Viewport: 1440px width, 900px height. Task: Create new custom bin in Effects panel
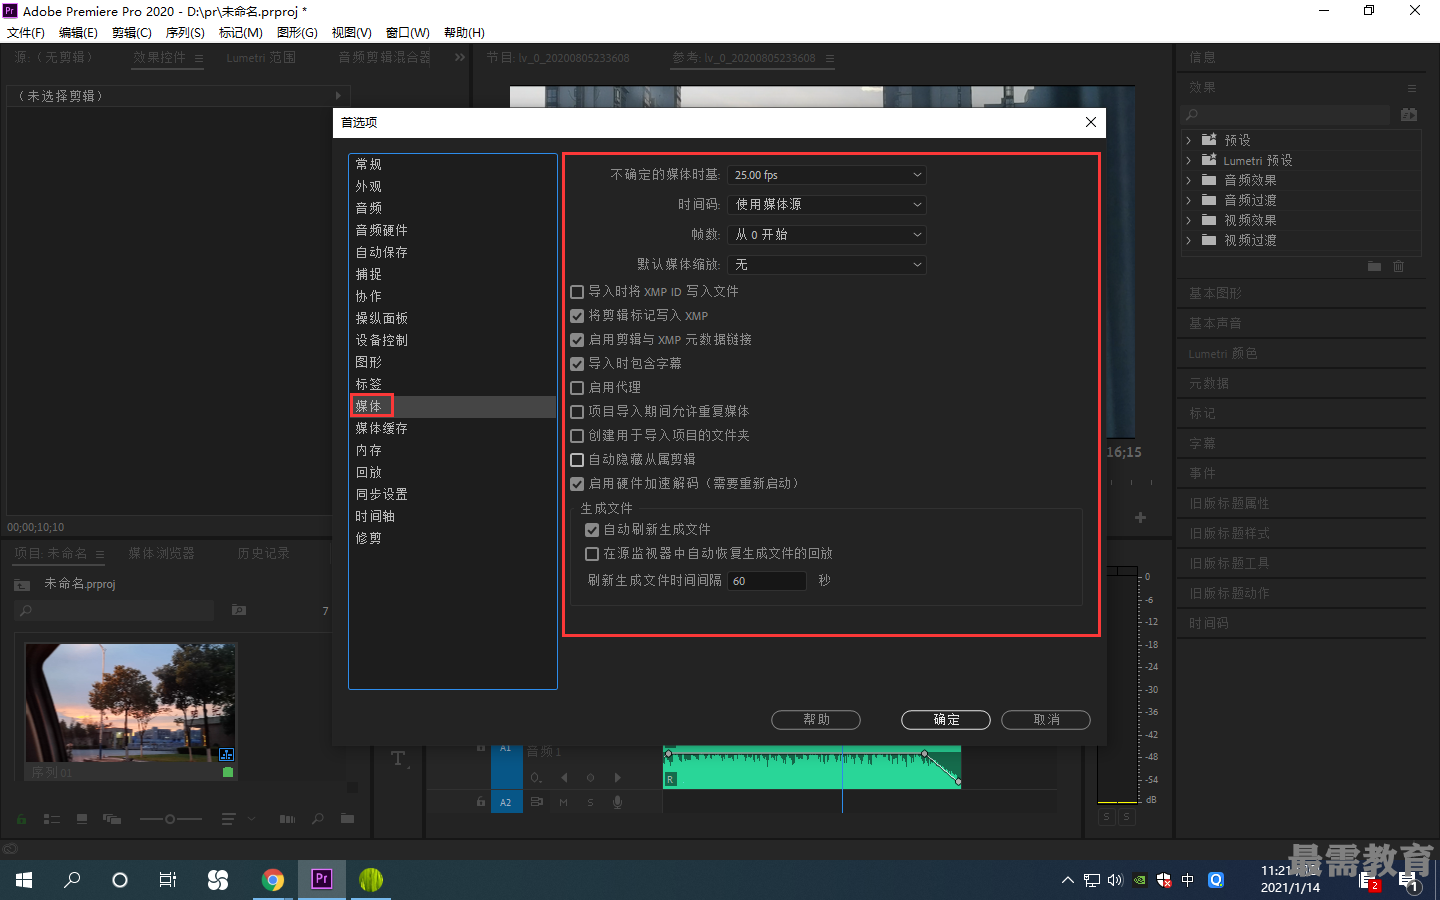(x=1374, y=266)
